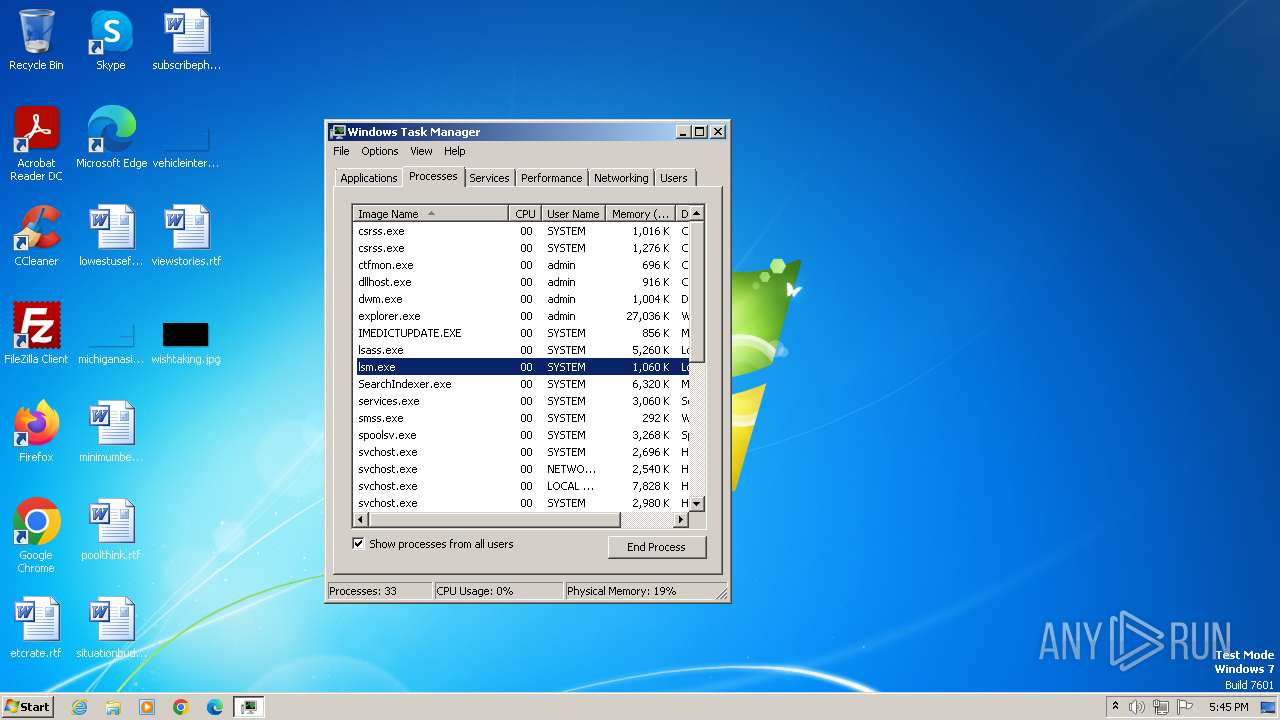Viewport: 1280px width, 720px height.
Task: Select the services.exe process row
Action: (521, 401)
